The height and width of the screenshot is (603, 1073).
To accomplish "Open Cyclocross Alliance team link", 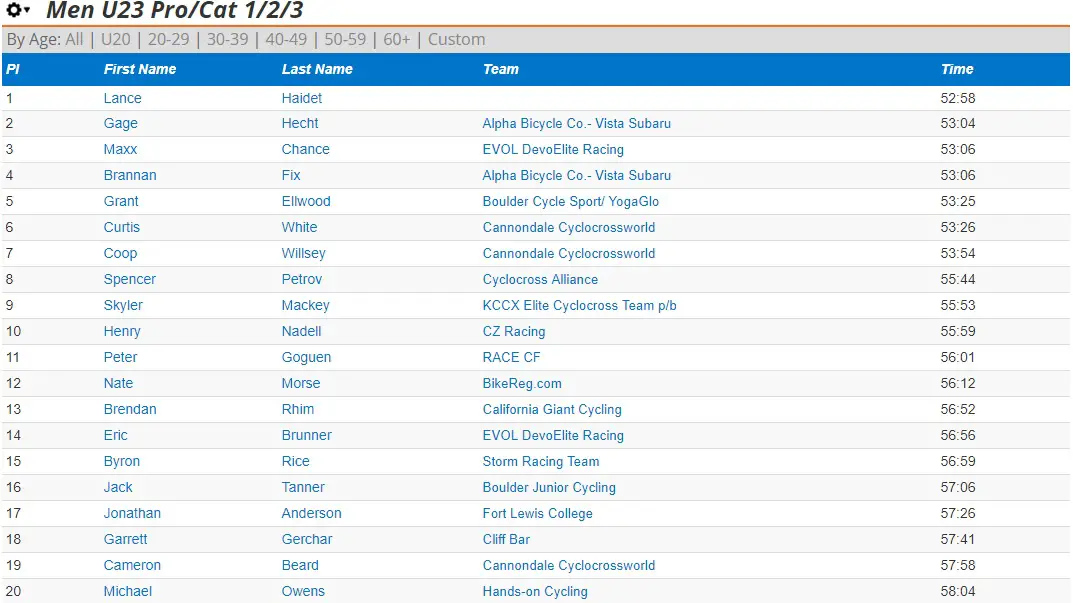I will coord(540,280).
